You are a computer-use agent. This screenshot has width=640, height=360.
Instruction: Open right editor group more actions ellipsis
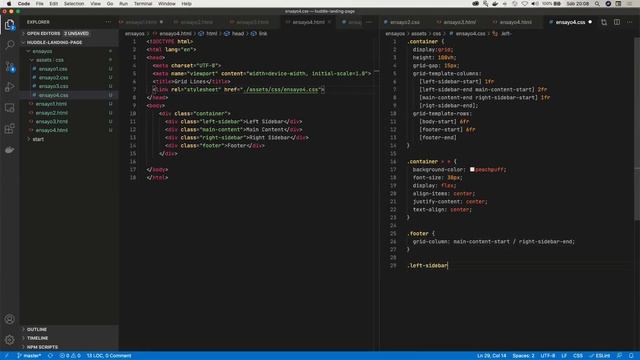point(630,22)
